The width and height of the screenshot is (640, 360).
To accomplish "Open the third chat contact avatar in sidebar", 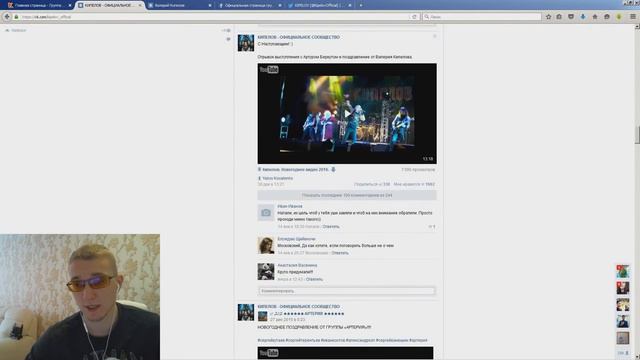I will [622, 304].
